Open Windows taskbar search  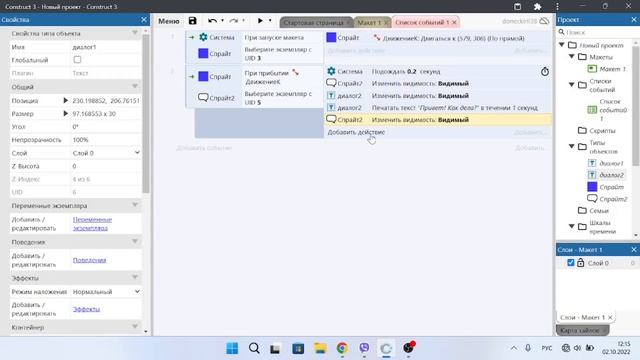coord(254,348)
